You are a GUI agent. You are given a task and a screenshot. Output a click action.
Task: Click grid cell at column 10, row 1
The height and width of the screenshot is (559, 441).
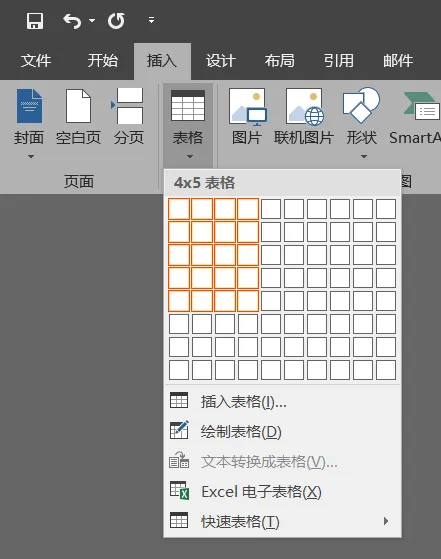[386, 209]
